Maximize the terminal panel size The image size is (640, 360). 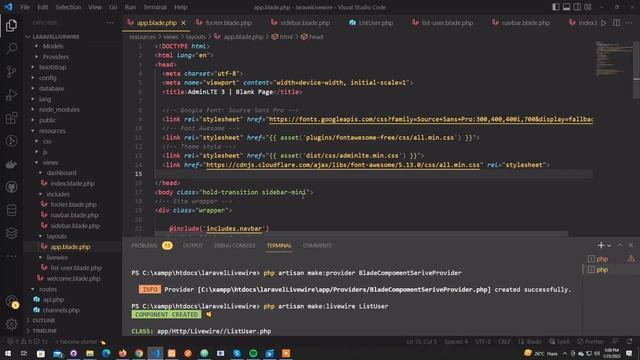(x=620, y=245)
